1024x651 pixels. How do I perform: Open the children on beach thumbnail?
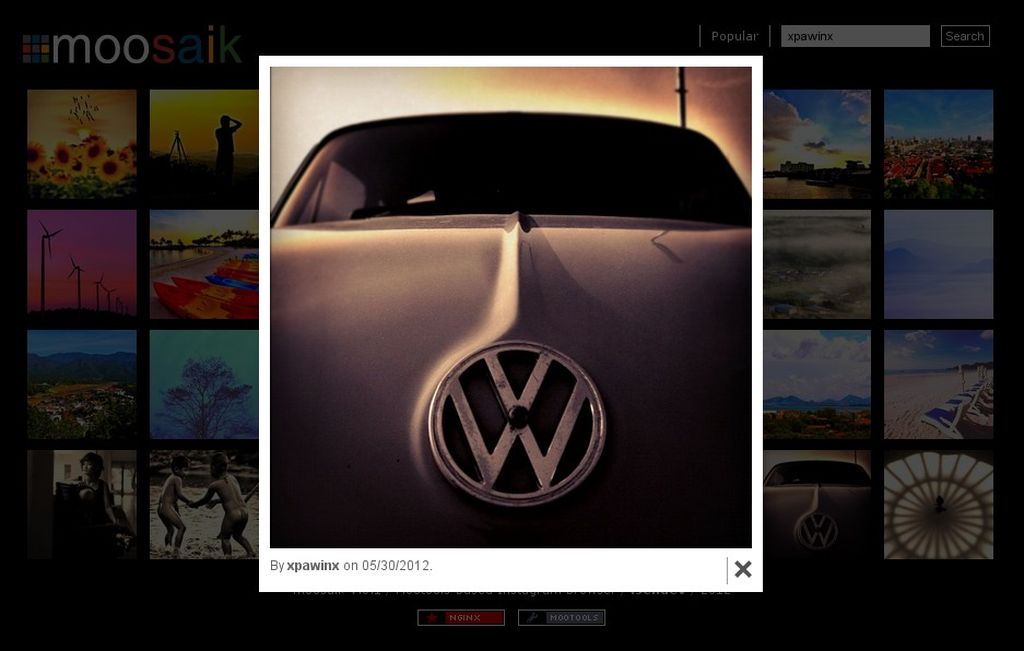[204, 505]
